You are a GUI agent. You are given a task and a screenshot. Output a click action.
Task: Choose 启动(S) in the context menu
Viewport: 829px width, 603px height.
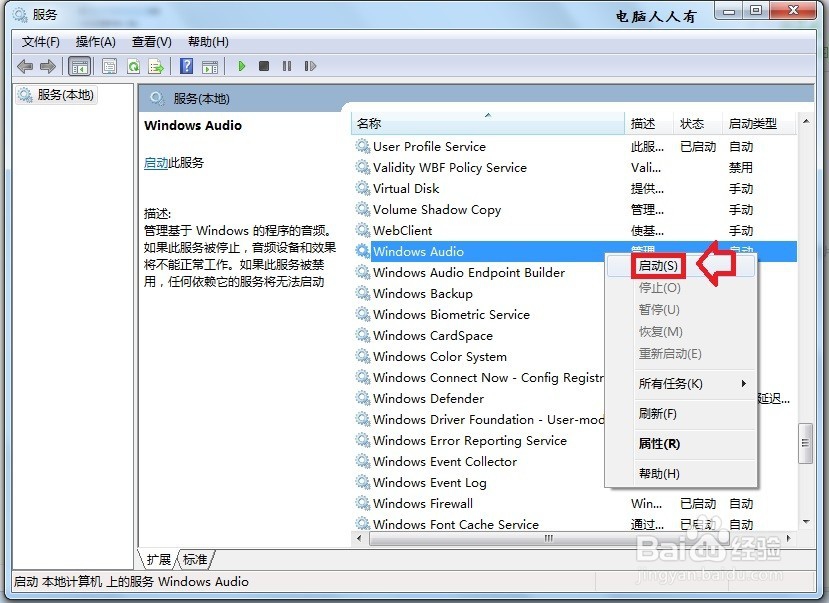tap(682, 266)
